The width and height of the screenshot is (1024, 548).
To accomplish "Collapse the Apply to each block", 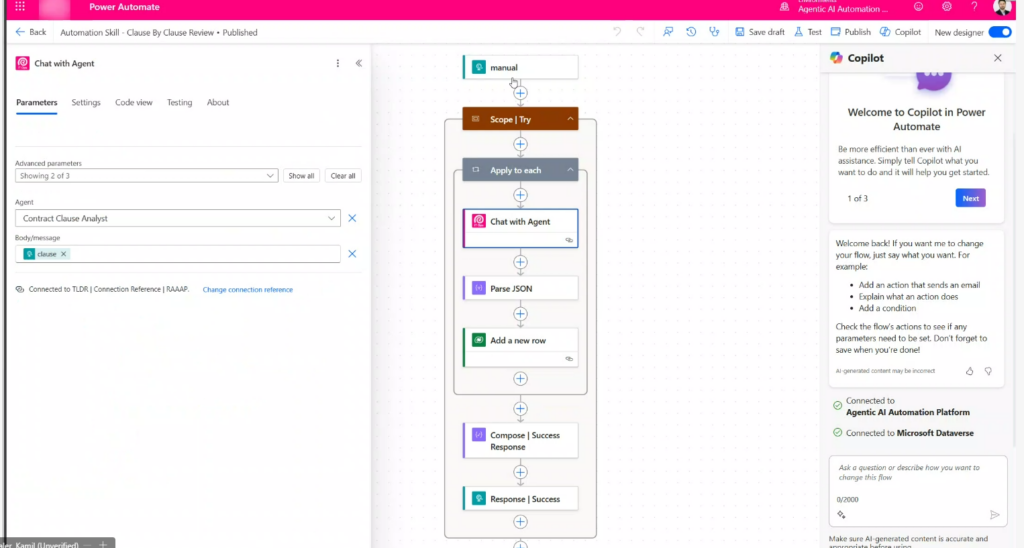I will 570,170.
